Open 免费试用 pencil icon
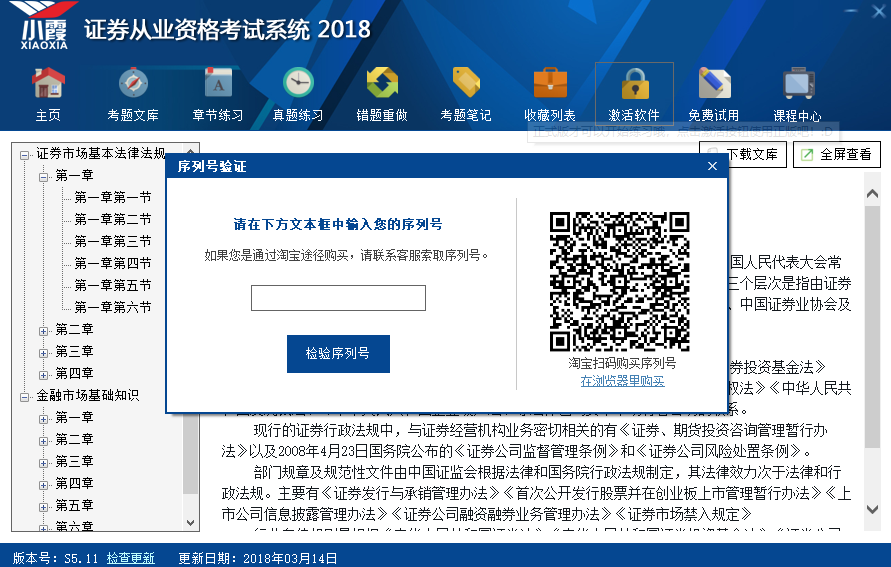The image size is (891, 567). pyautogui.click(x=714, y=84)
